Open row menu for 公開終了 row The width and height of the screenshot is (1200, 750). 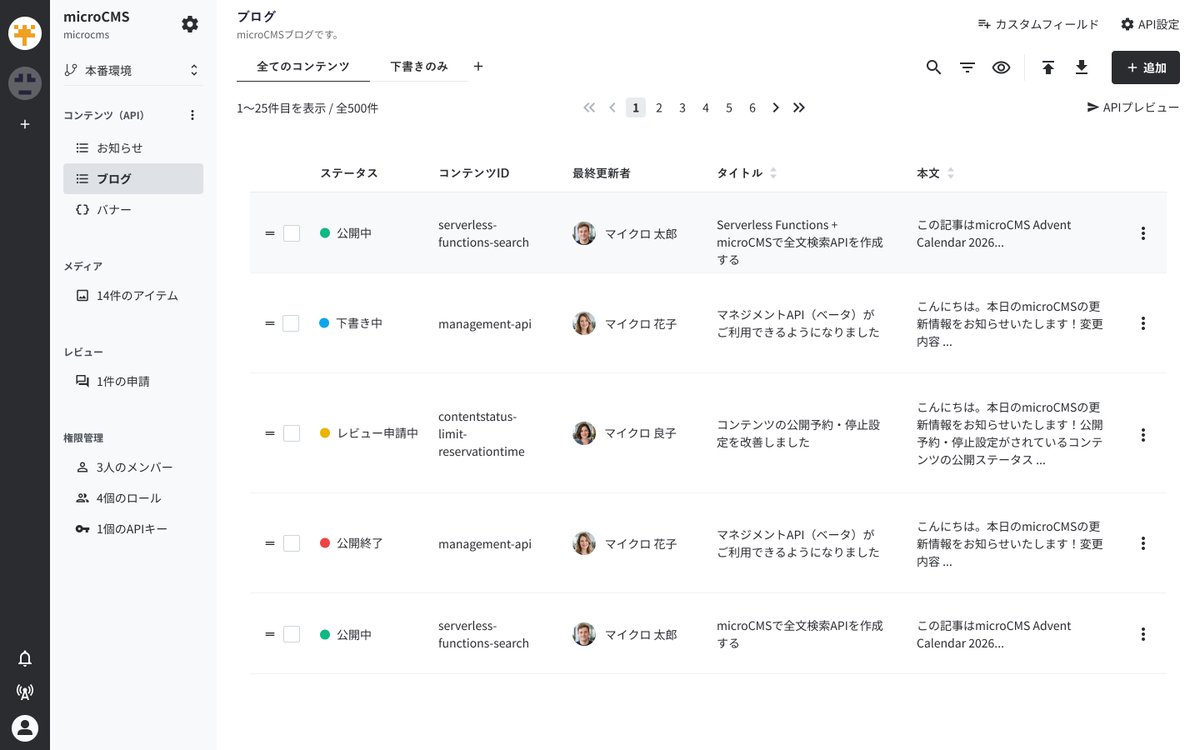[x=1143, y=543]
